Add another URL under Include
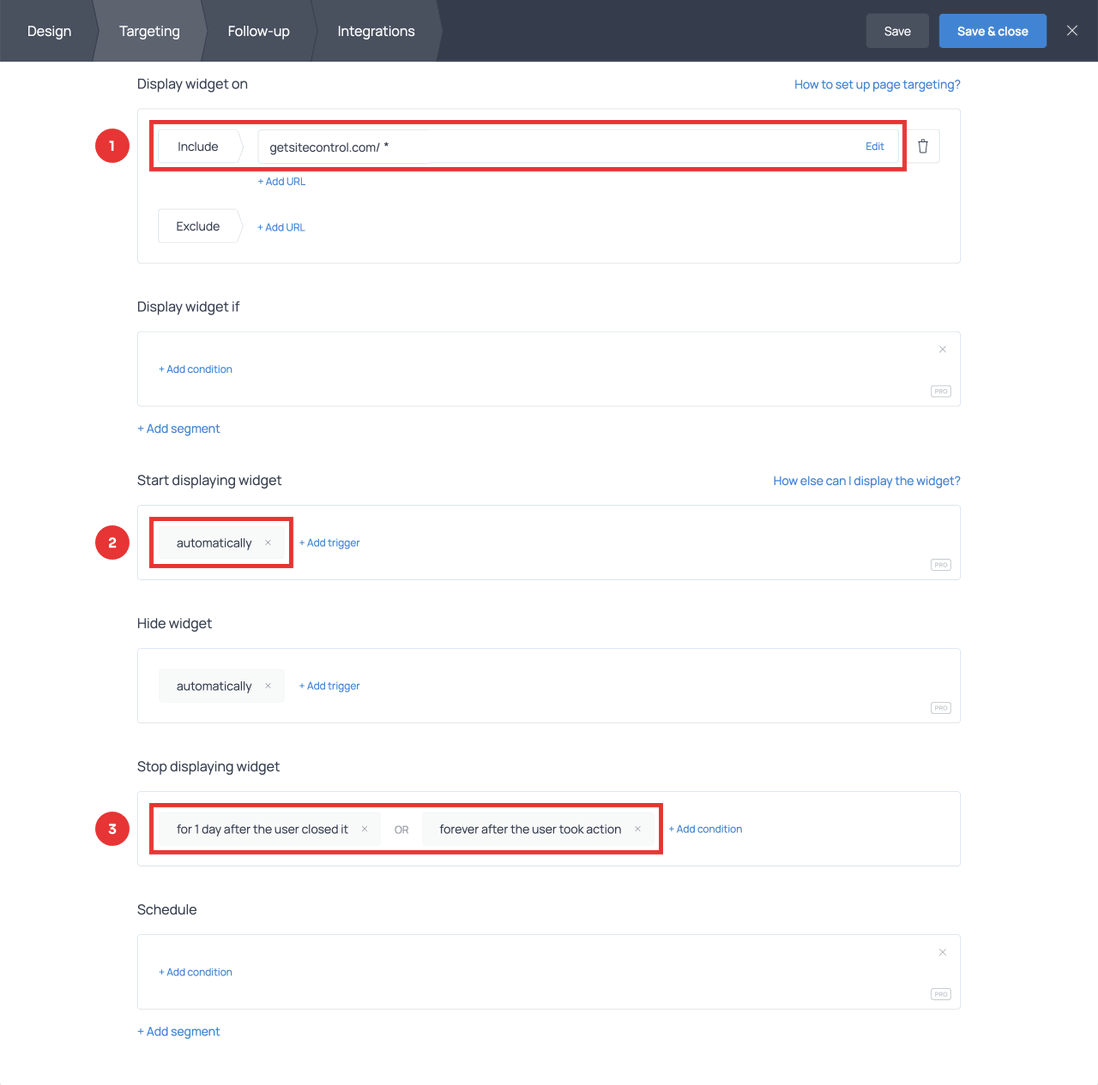 click(281, 181)
